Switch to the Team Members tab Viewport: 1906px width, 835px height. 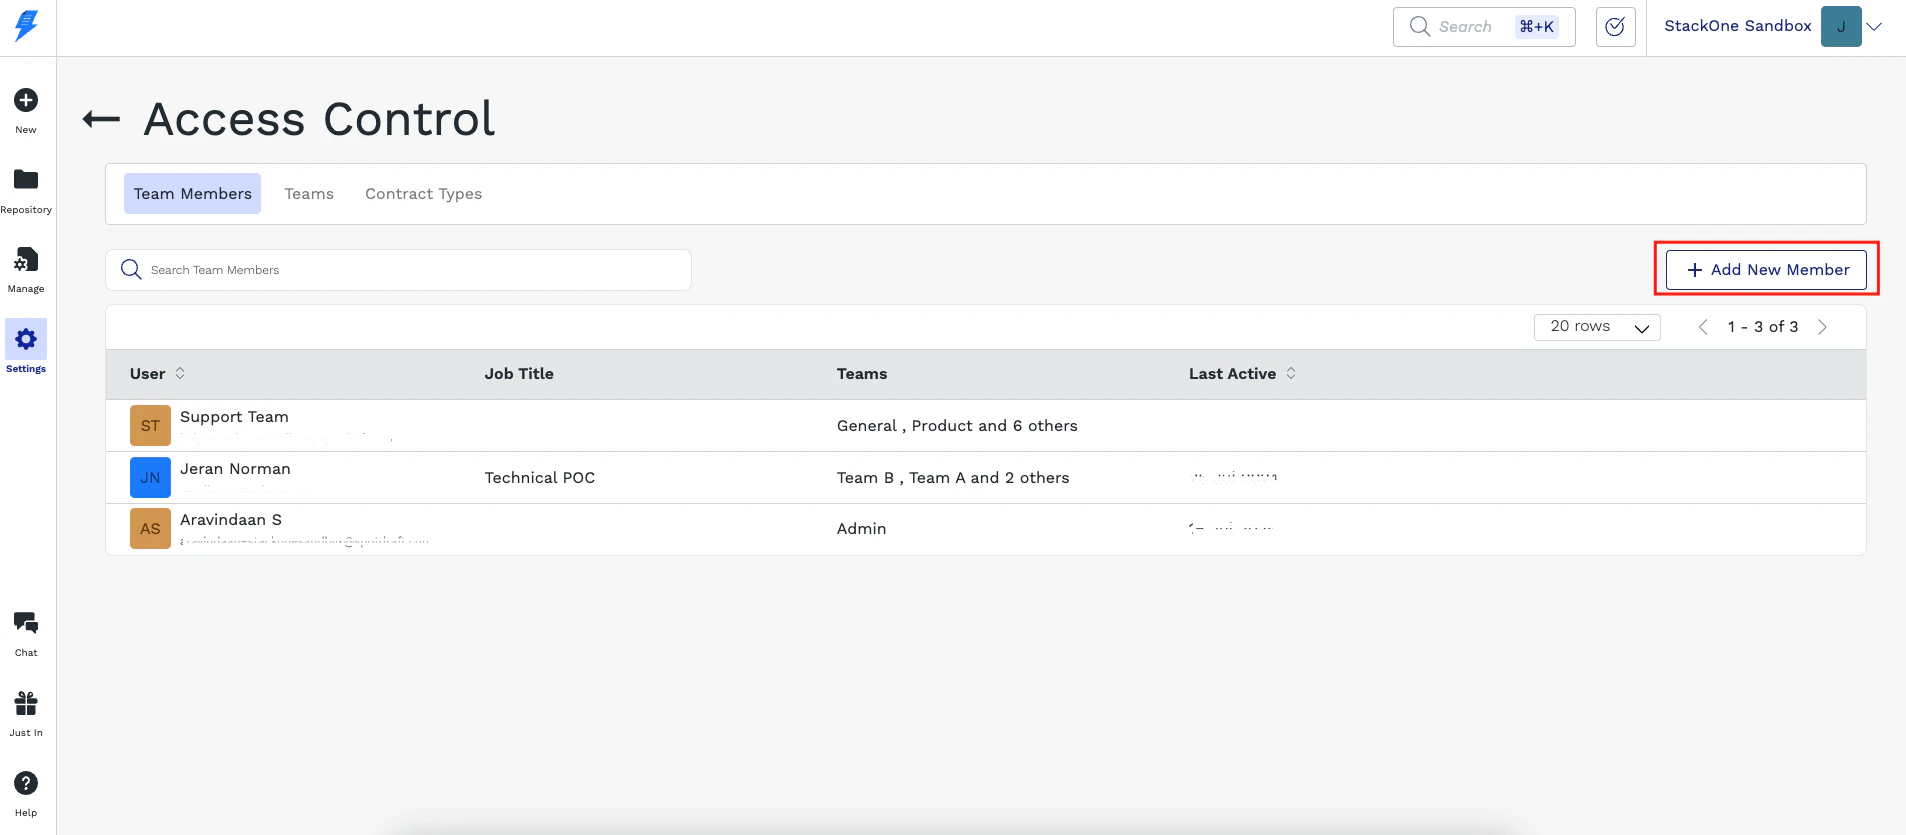tap(192, 194)
